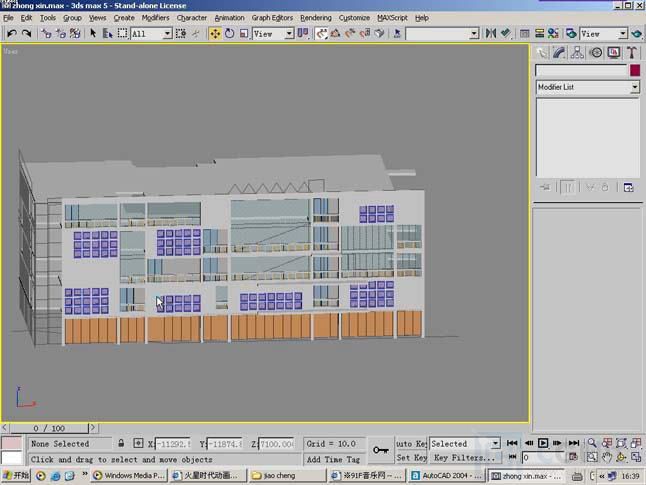Click the red object color swatch
This screenshot has height=485, width=646.
pyautogui.click(x=635, y=70)
